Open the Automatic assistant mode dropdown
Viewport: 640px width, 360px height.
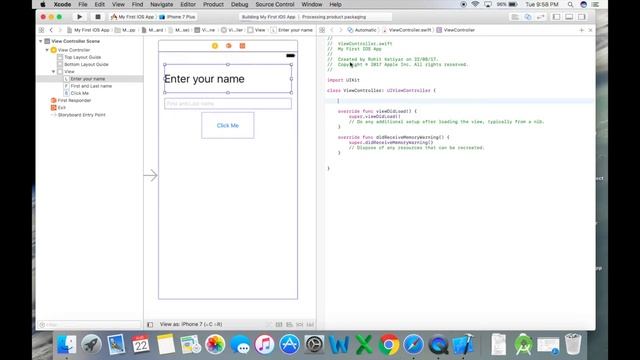click(362, 30)
